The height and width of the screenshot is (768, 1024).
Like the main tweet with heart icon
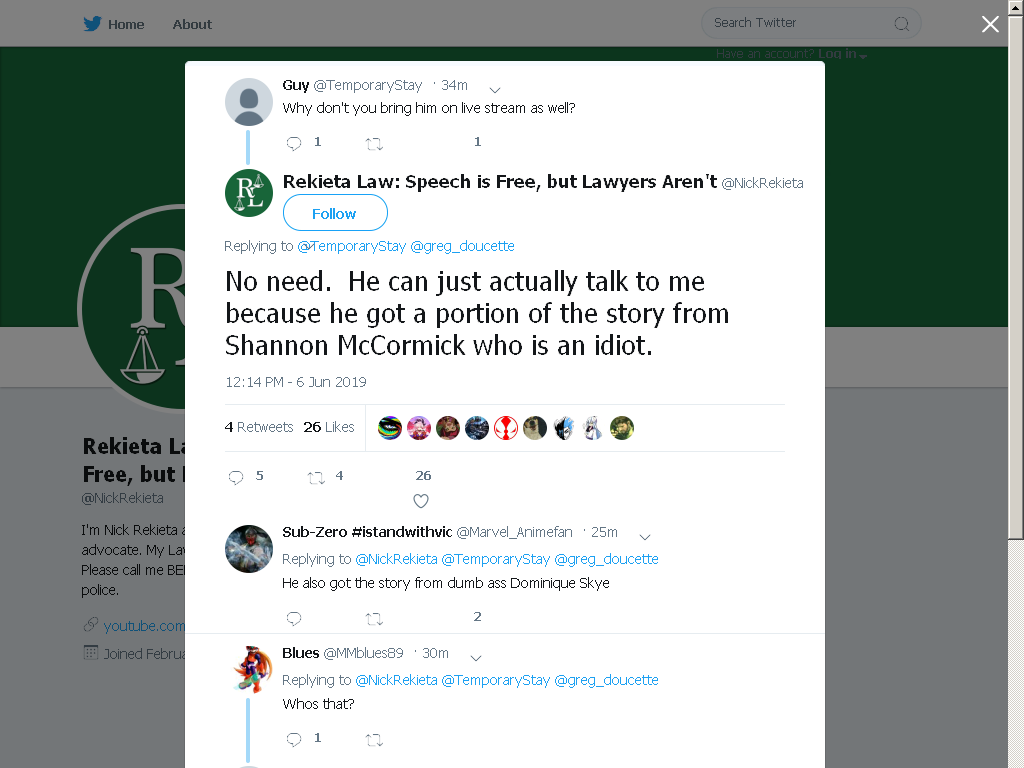pos(421,501)
